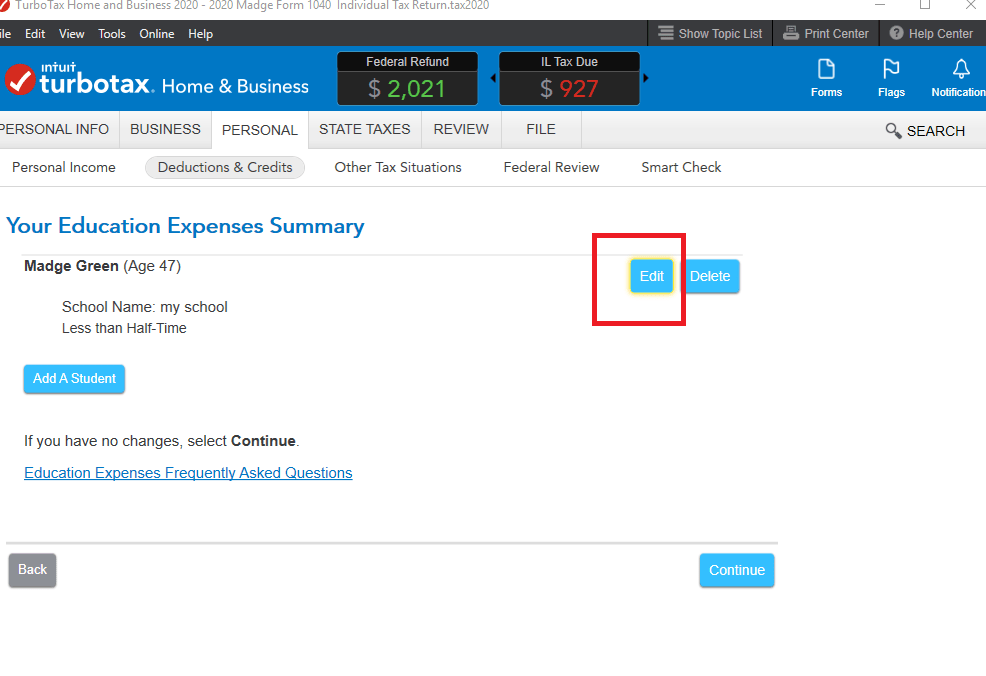Open the Print Center
The image size is (986, 676).
coord(825,33)
